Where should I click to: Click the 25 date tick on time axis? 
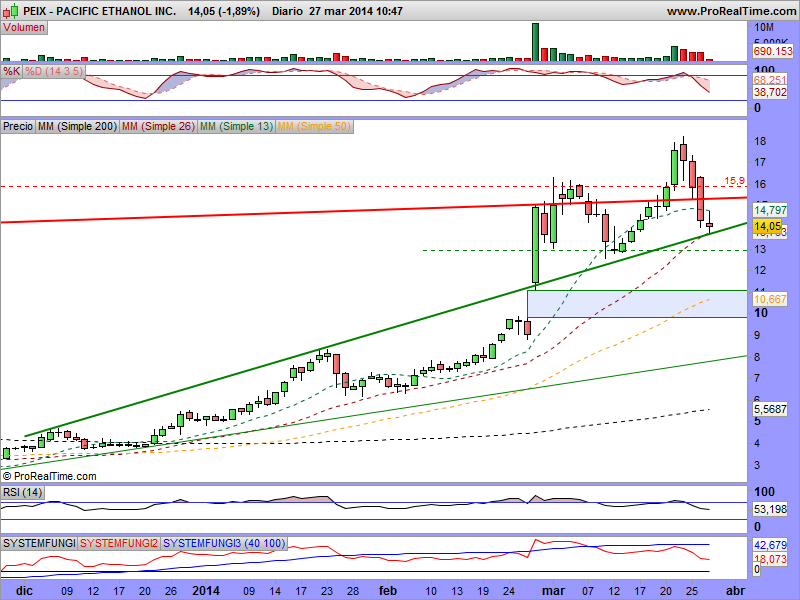tap(692, 591)
